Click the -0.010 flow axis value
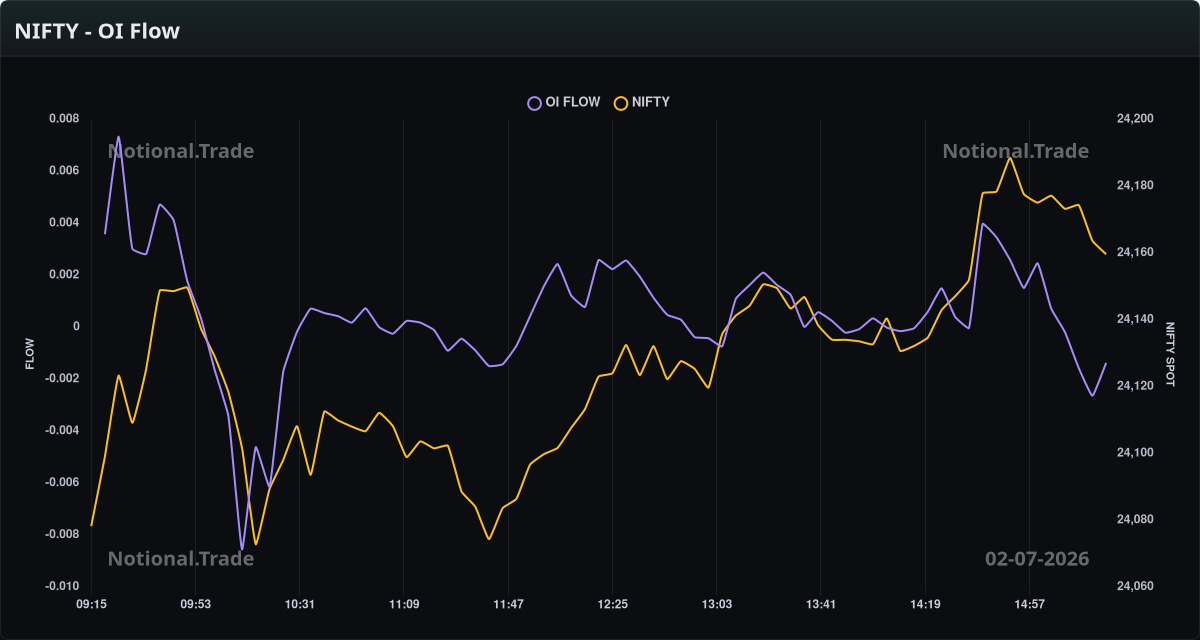This screenshot has height=640, width=1200. 62,587
